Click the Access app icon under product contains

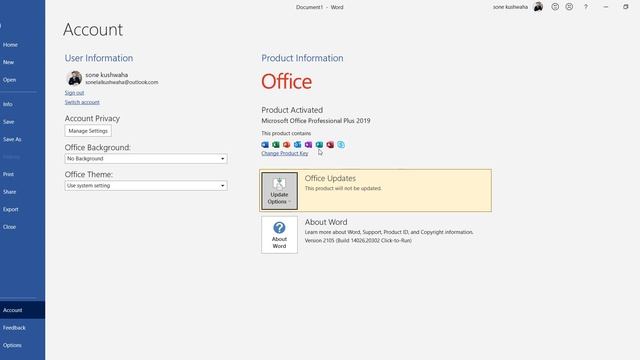(330, 144)
